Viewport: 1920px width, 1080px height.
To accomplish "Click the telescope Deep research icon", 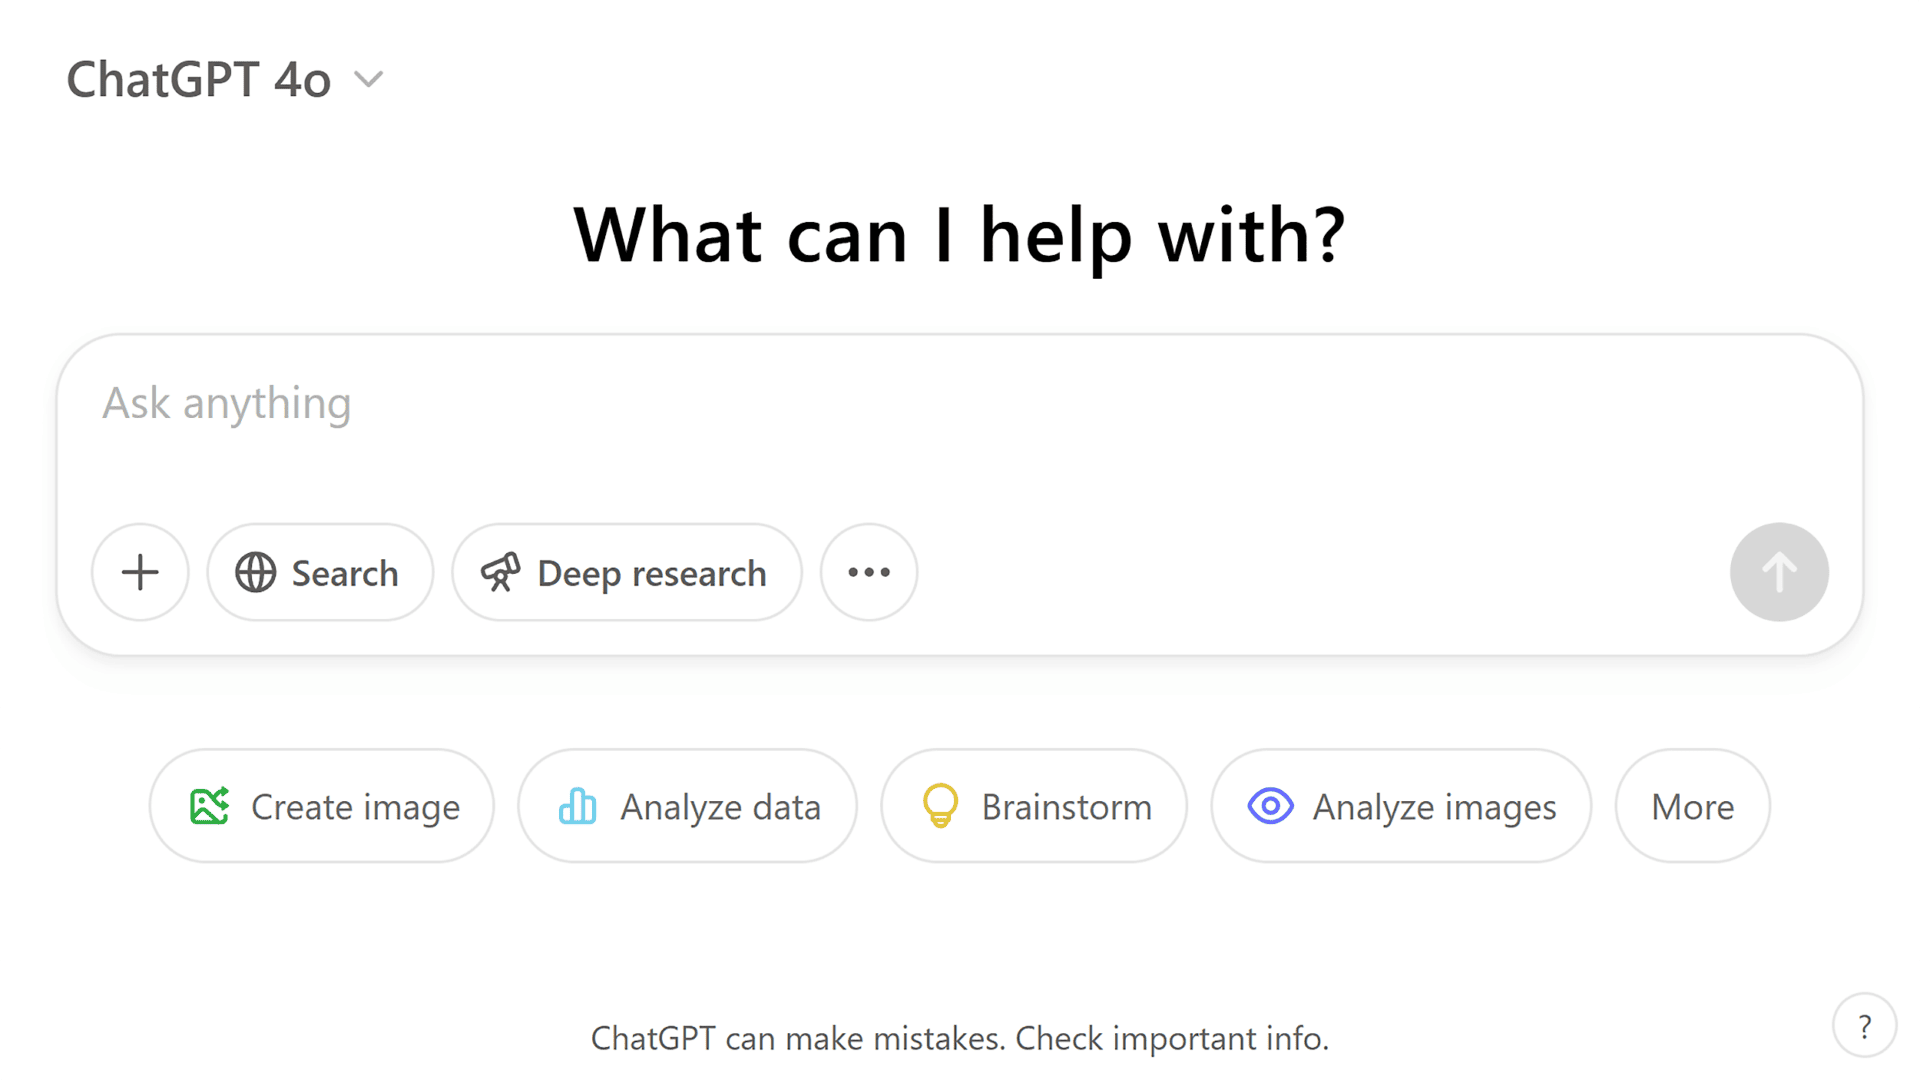I will (501, 573).
